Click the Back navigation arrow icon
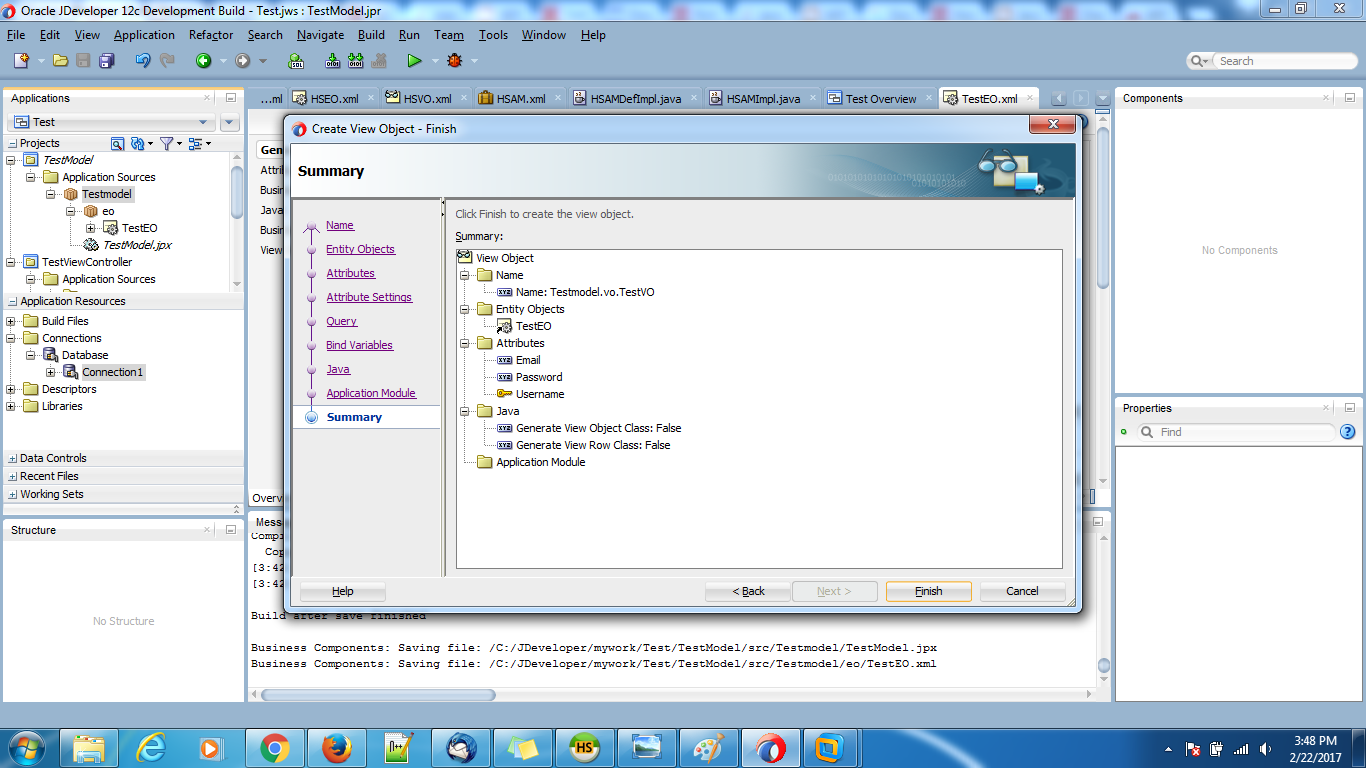1366x768 pixels. click(206, 60)
